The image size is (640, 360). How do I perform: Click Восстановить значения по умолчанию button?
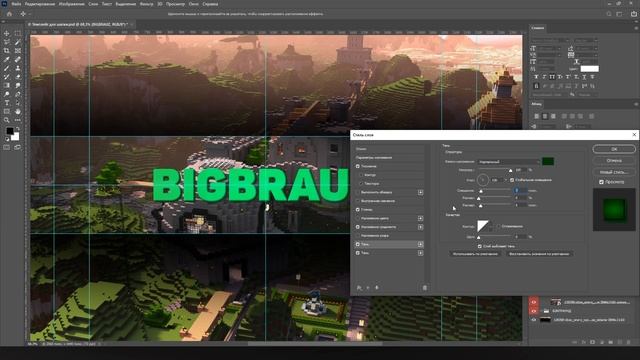(x=539, y=254)
